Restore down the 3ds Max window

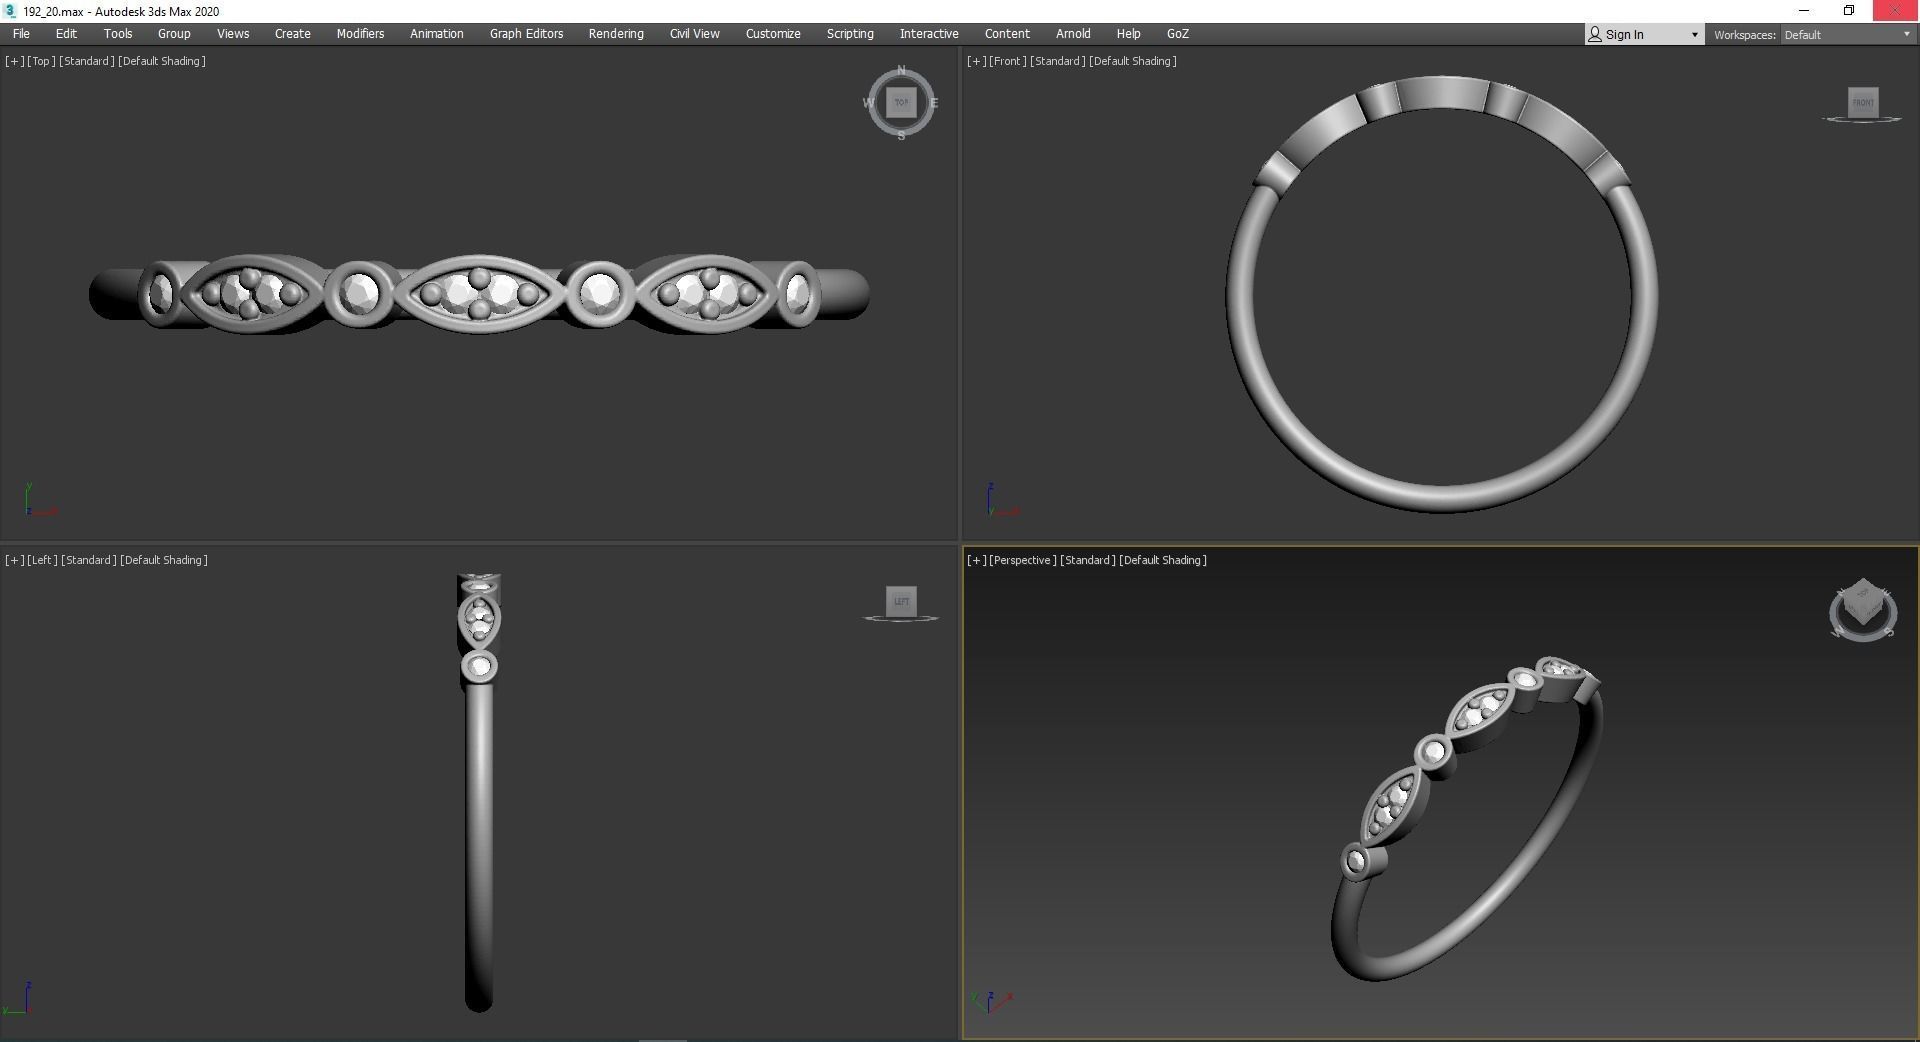tap(1849, 11)
